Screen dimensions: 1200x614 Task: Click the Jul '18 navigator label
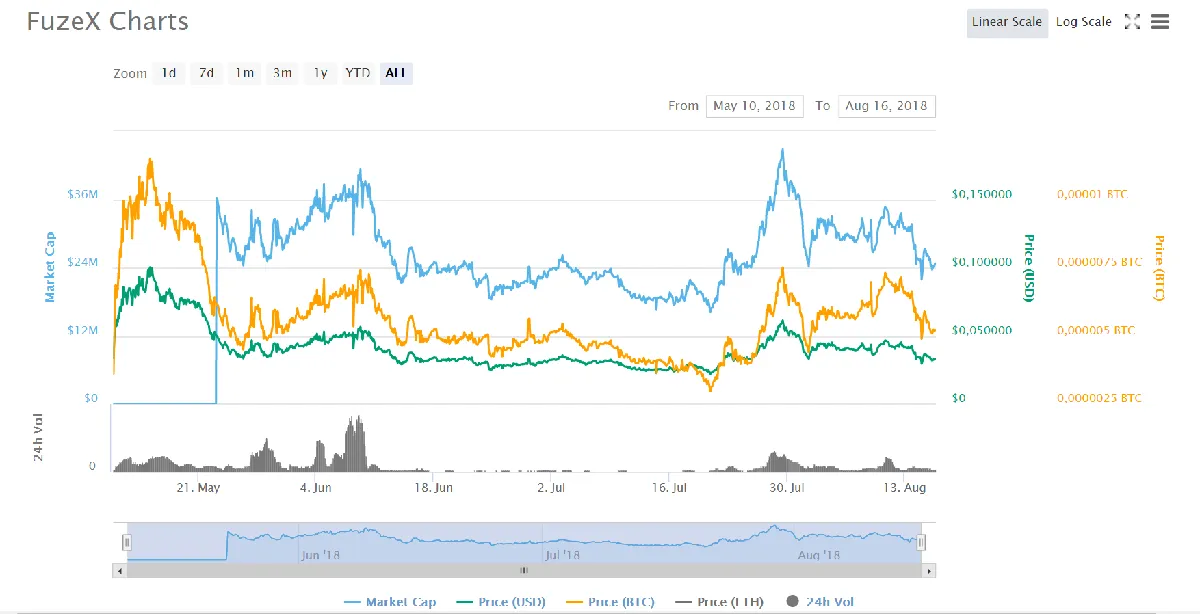pyautogui.click(x=562, y=554)
